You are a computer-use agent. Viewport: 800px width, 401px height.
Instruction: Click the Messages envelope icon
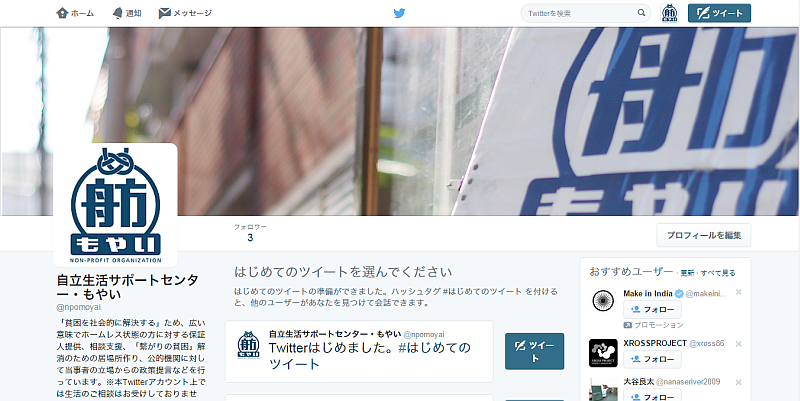164,13
